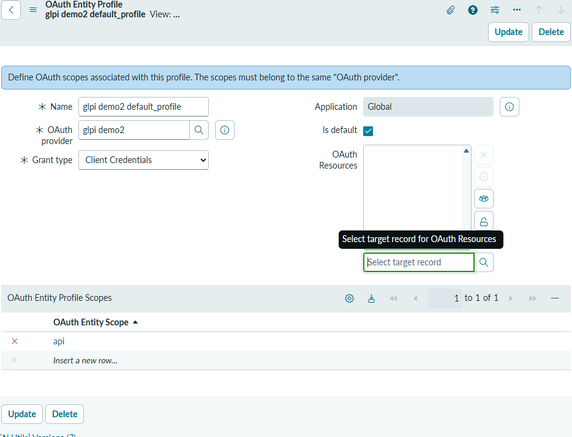Jump to first page of scopes
Image resolution: width=572 pixels, height=437 pixels.
(393, 298)
